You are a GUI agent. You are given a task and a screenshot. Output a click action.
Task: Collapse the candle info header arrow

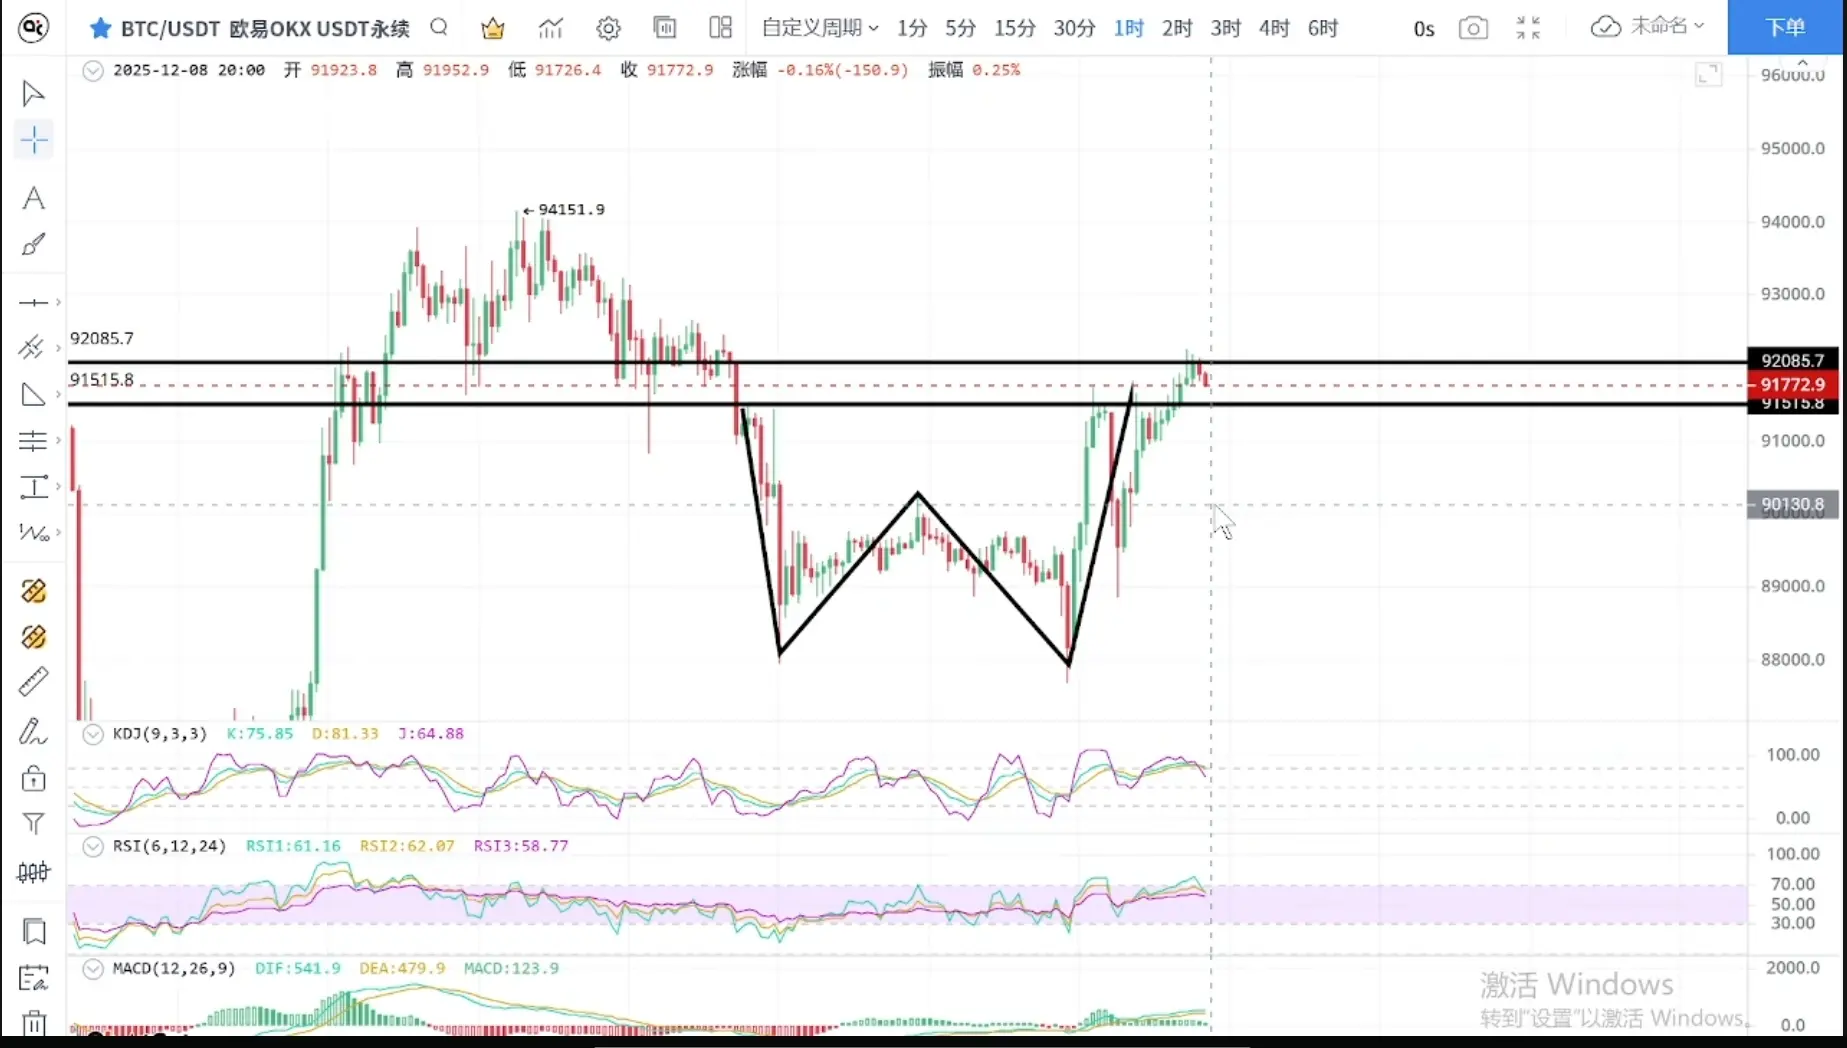tap(93, 70)
